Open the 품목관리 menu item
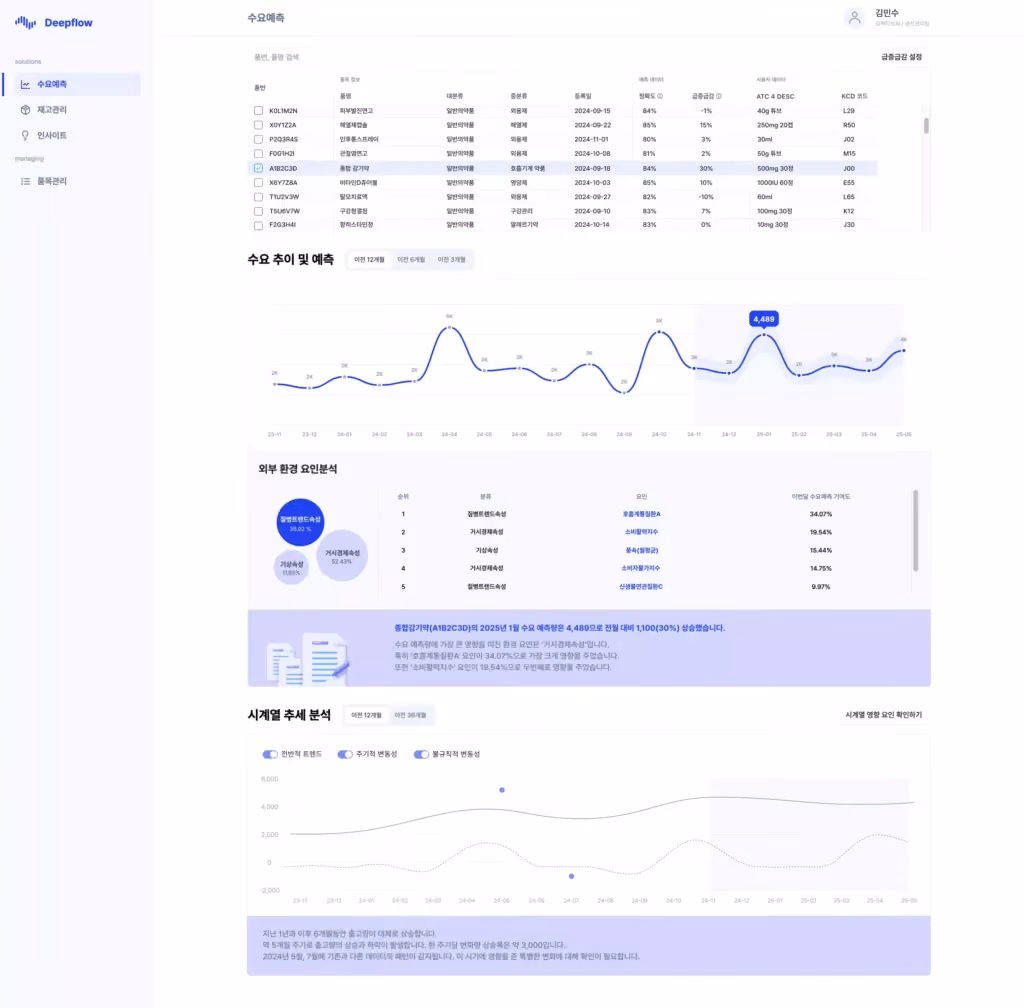 77,181
